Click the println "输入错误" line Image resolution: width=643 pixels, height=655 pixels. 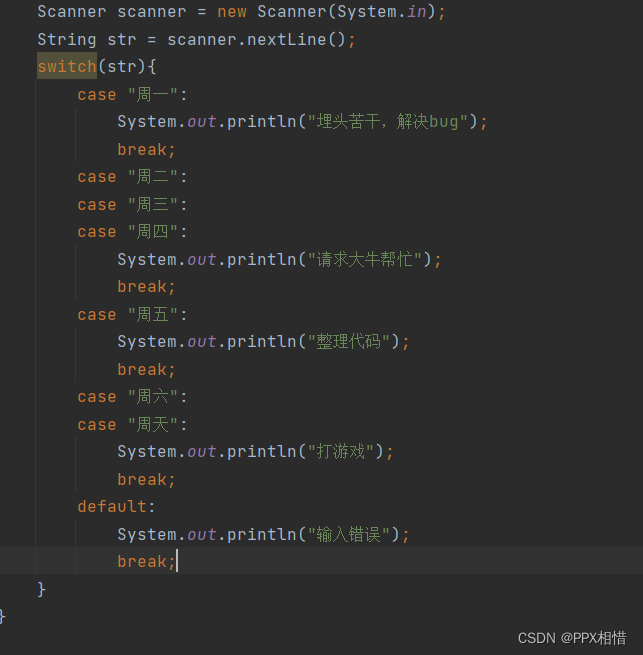263,534
